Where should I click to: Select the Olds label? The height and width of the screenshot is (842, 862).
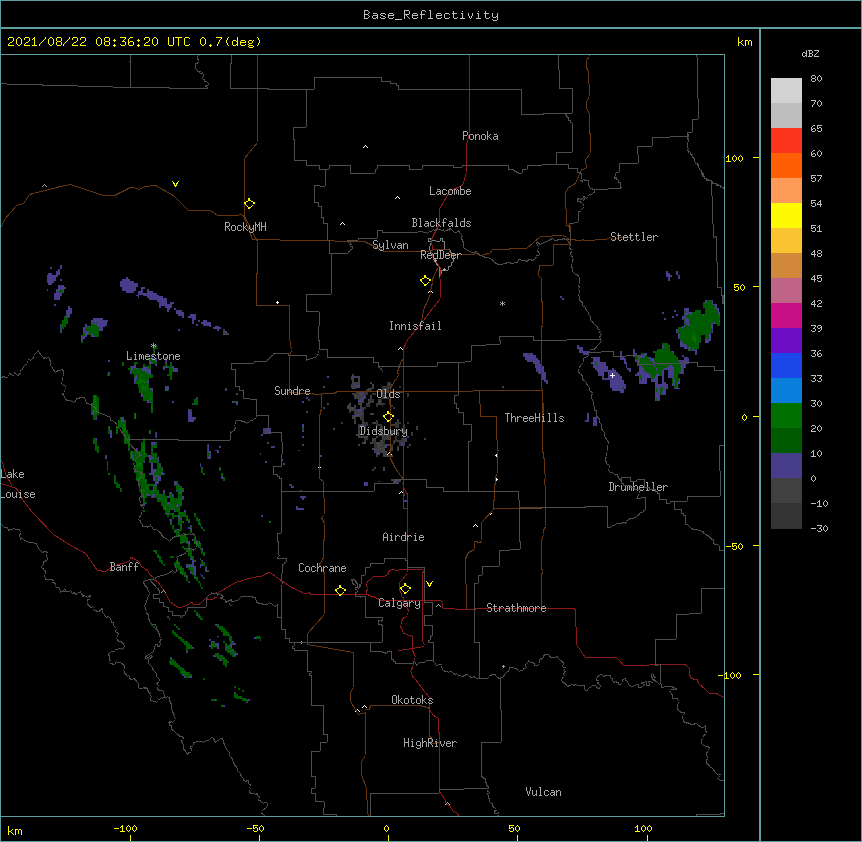(388, 394)
